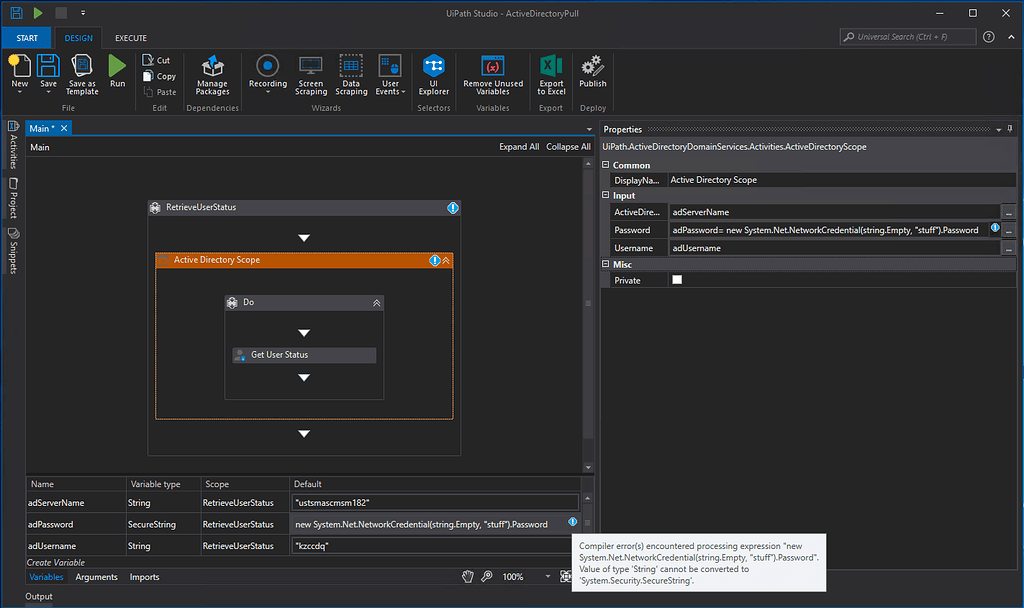
Task: Open the Arguments panel tab
Action: point(96,577)
